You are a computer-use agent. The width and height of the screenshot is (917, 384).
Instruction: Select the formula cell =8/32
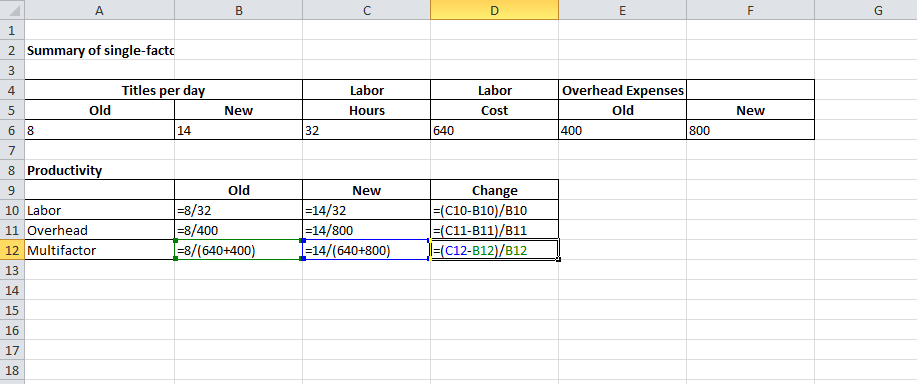(x=239, y=210)
